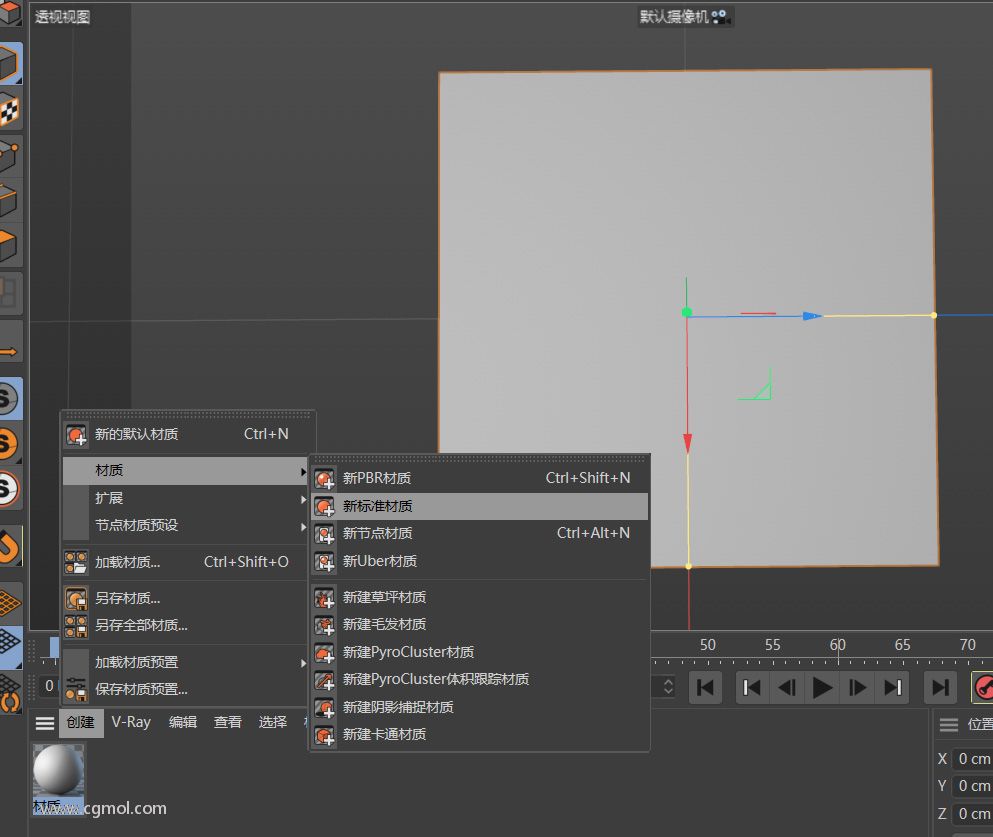Click frame 70 on the timeline ruler

[968, 645]
